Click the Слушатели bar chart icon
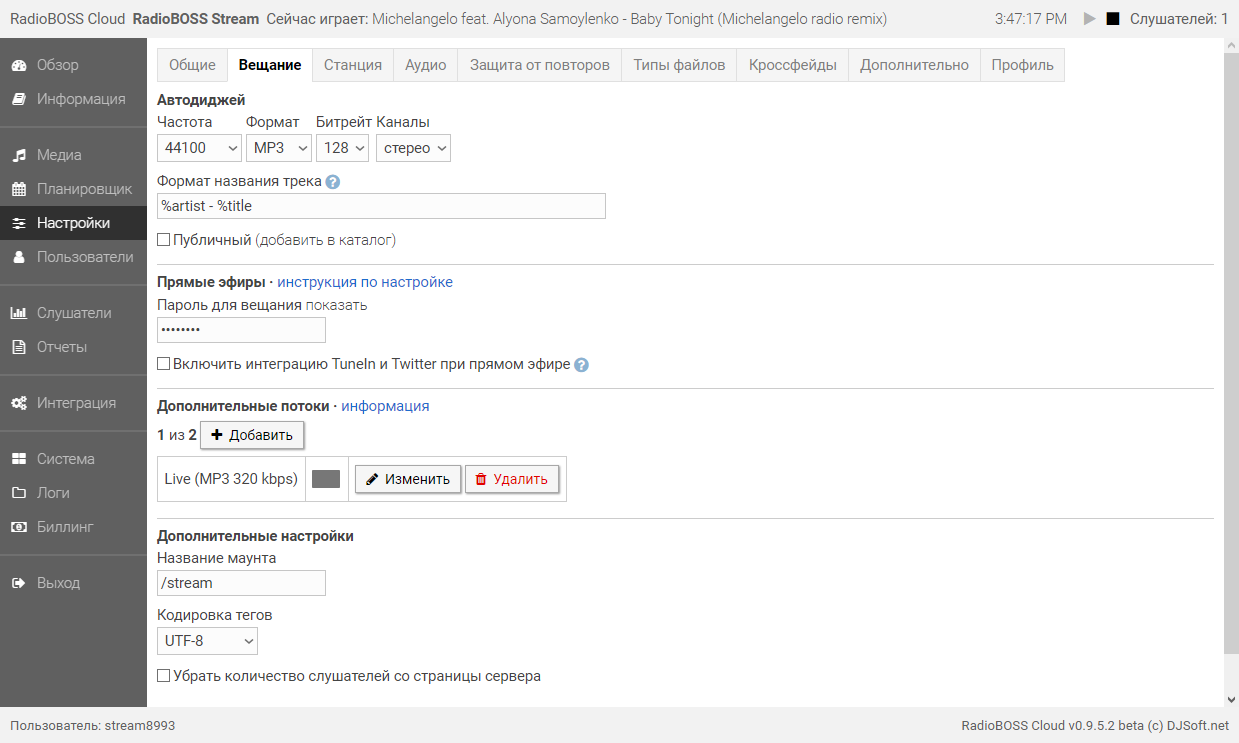This screenshot has width=1239, height=743. click(x=18, y=313)
